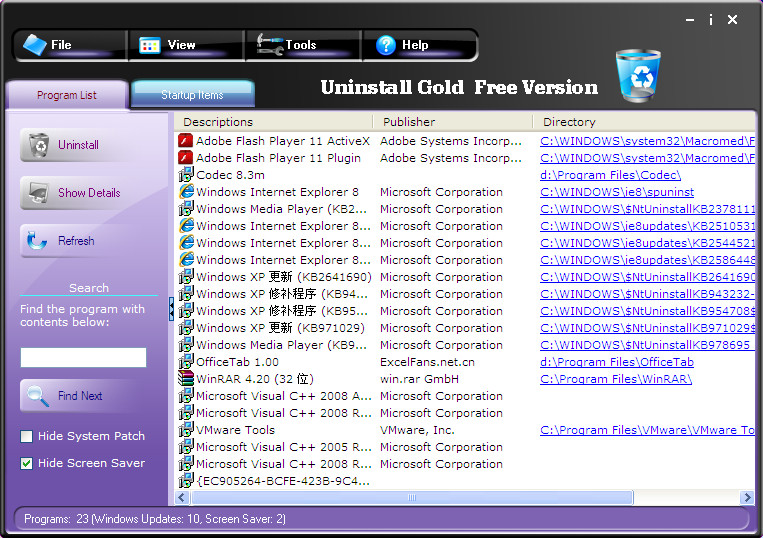This screenshot has width=763, height=538.
Task: Click the WinRAR 4.20 books icon
Action: [x=185, y=378]
